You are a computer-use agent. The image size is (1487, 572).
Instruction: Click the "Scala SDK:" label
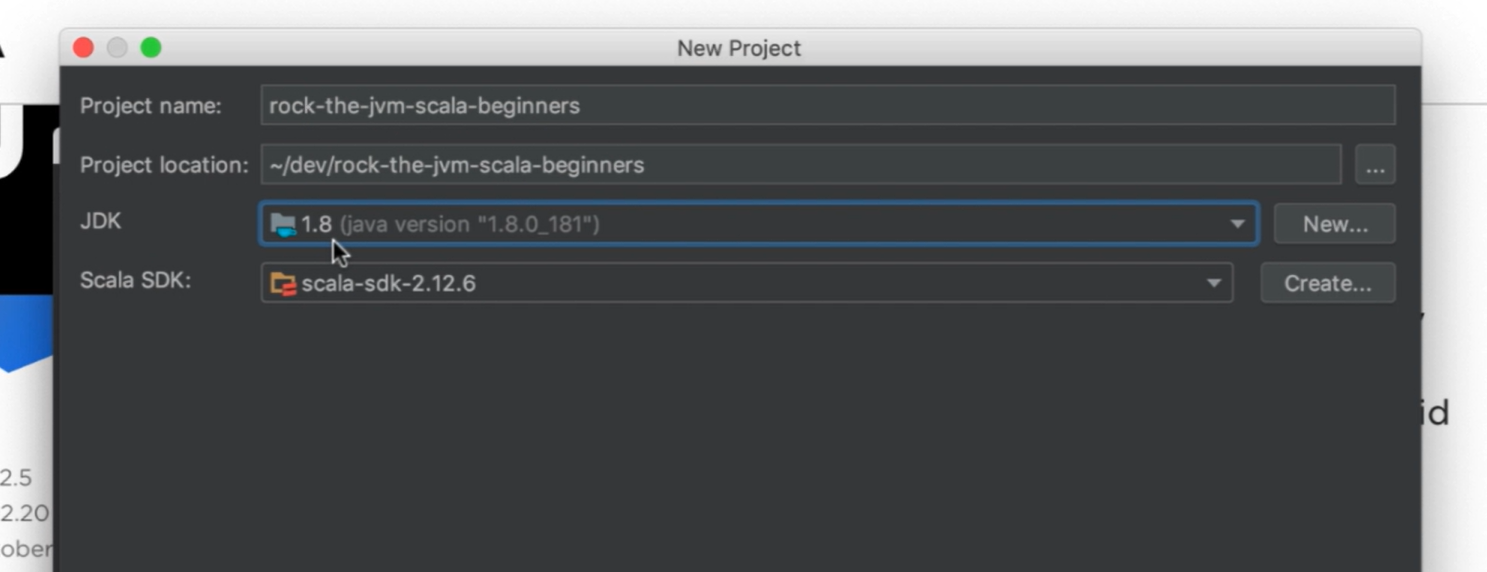135,280
